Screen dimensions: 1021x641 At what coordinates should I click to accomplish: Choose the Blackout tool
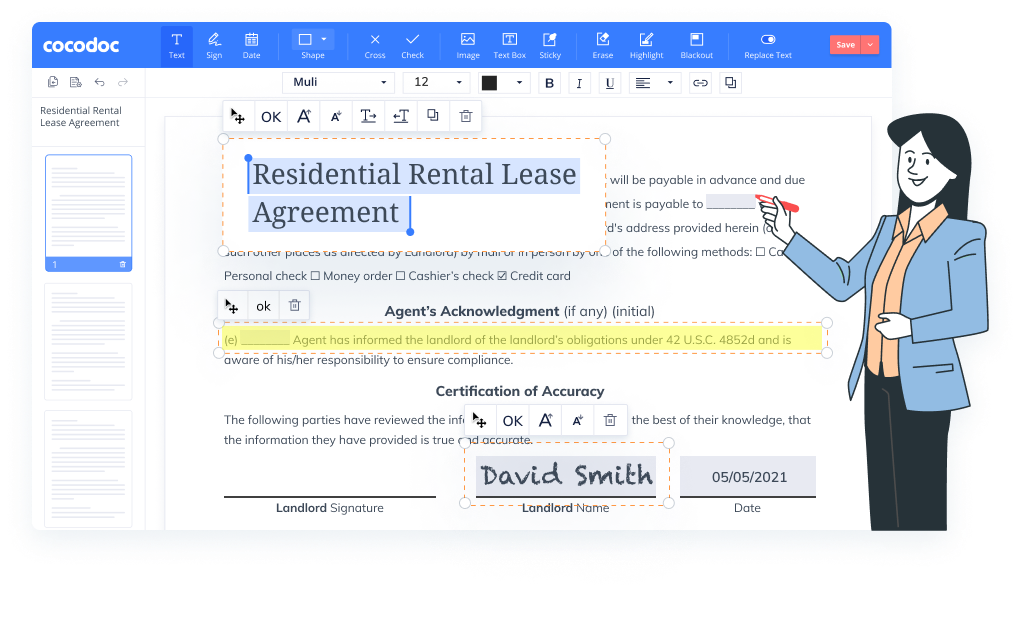tap(696, 45)
